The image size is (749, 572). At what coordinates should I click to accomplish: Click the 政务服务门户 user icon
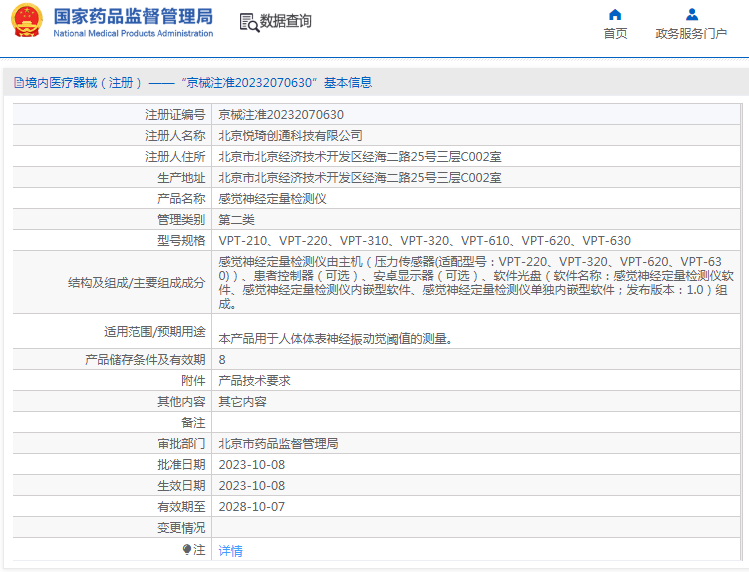[x=692, y=15]
